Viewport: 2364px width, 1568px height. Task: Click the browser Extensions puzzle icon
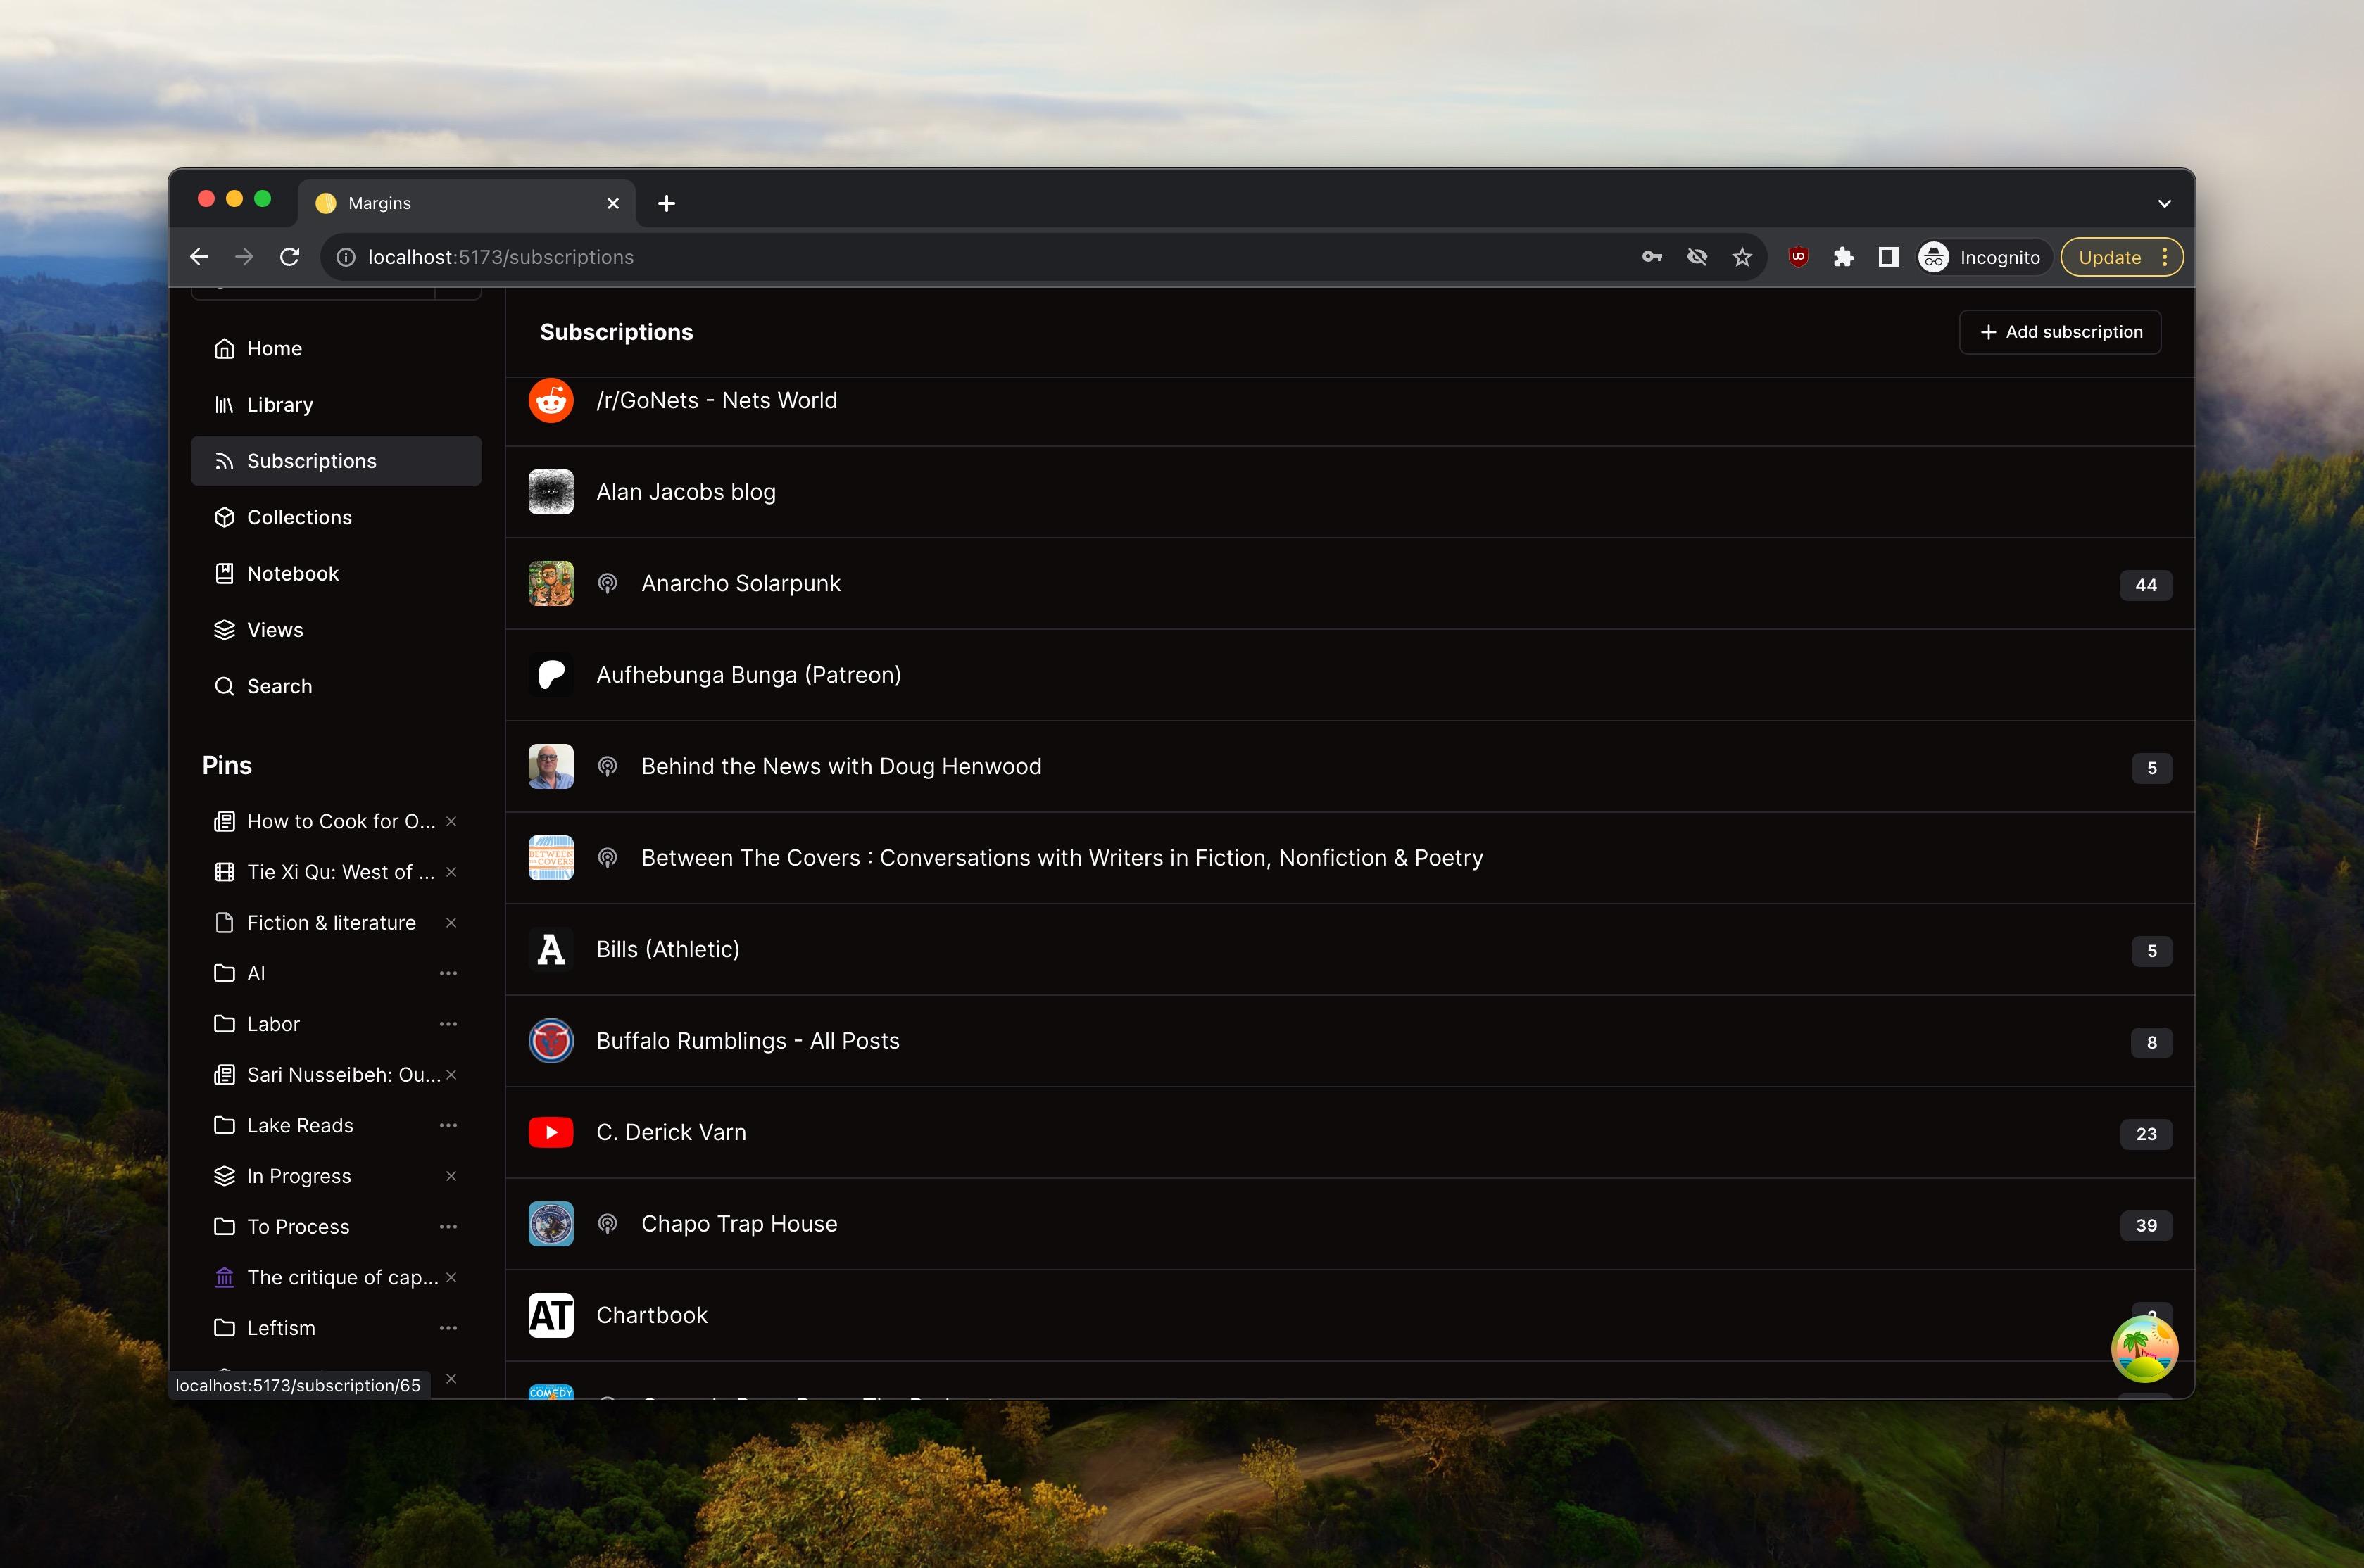pyautogui.click(x=1843, y=257)
